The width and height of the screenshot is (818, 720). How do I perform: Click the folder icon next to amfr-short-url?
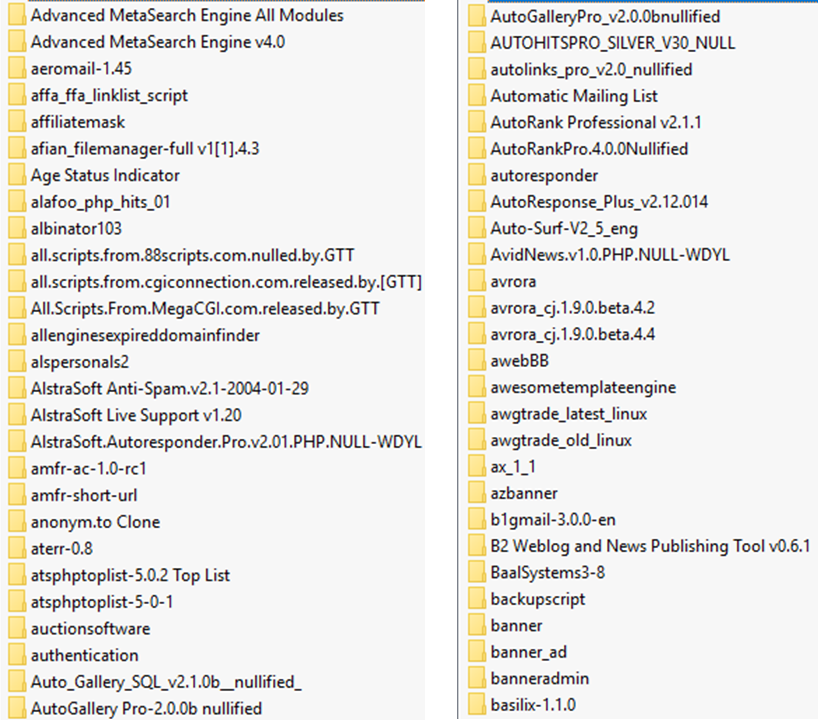tap(17, 495)
